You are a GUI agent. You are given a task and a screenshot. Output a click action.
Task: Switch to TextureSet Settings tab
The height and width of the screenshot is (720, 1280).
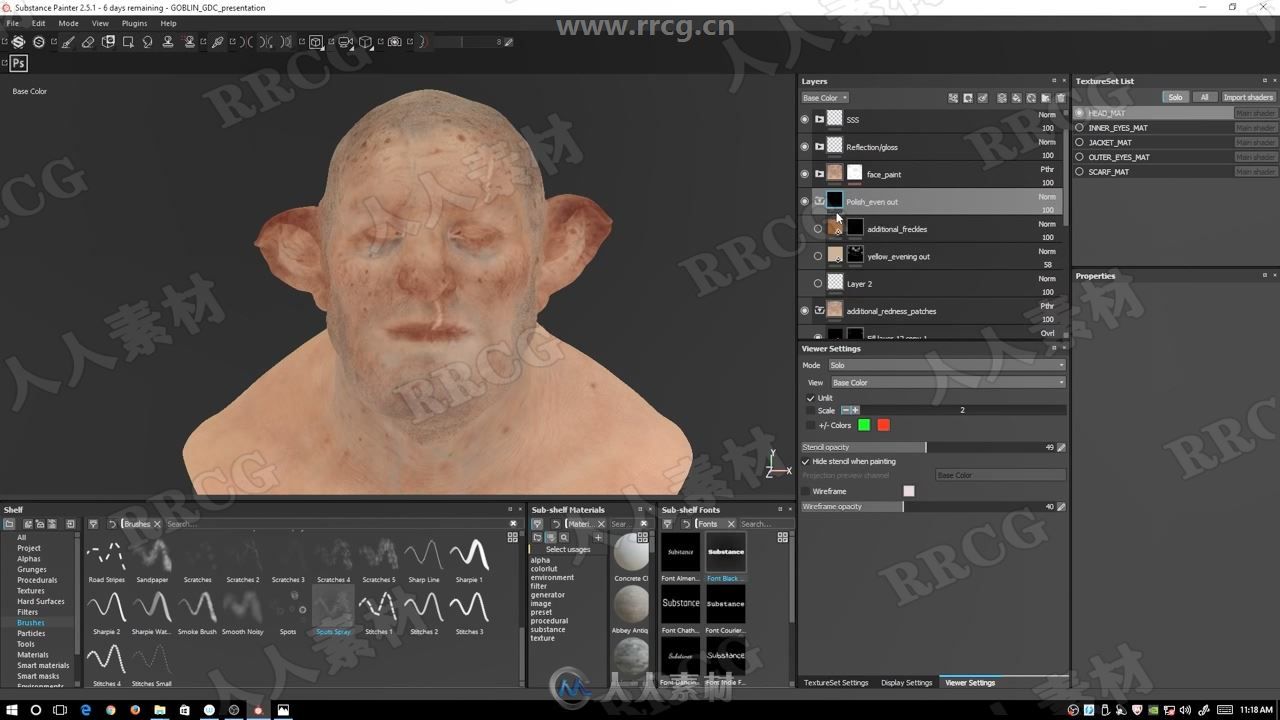click(836, 683)
